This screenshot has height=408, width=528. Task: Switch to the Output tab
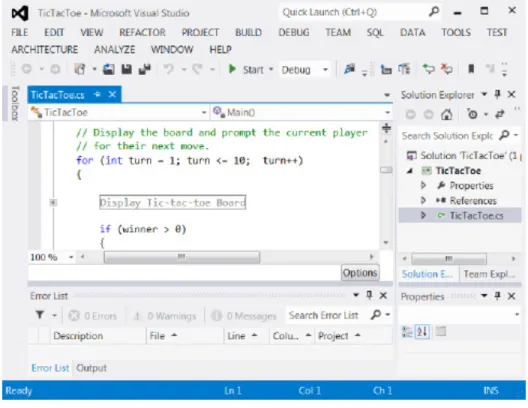coord(91,368)
